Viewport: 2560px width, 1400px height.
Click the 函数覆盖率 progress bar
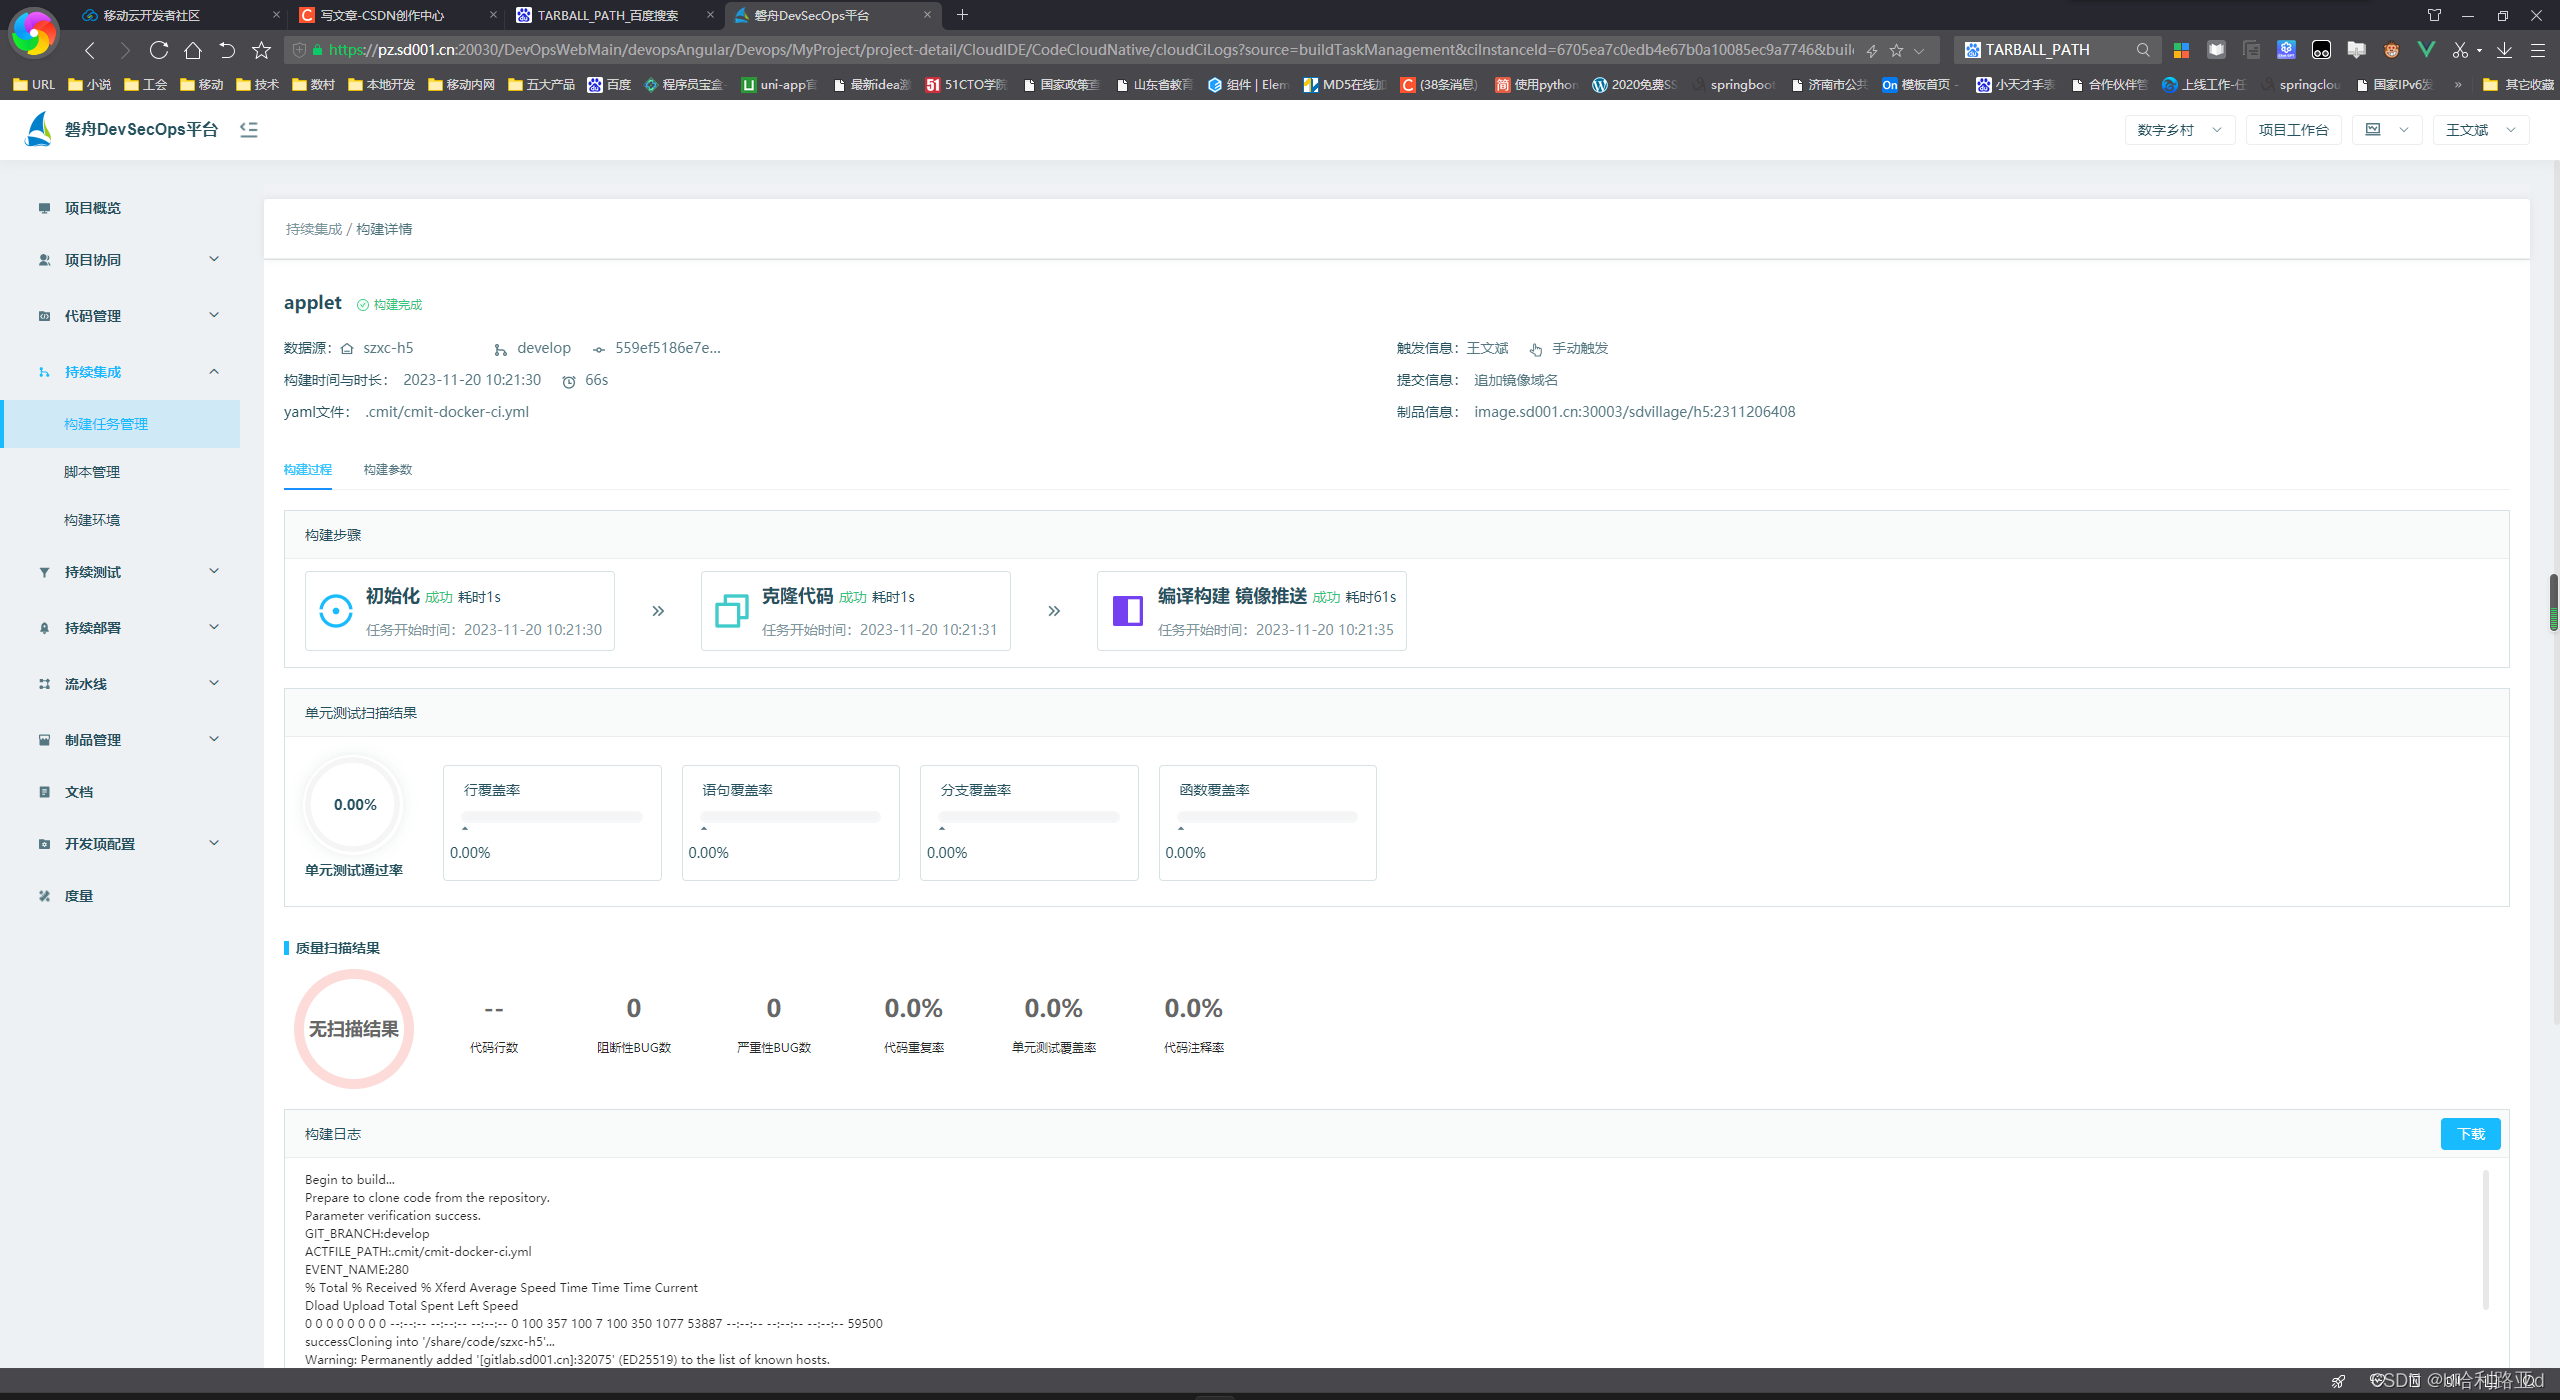point(1267,817)
